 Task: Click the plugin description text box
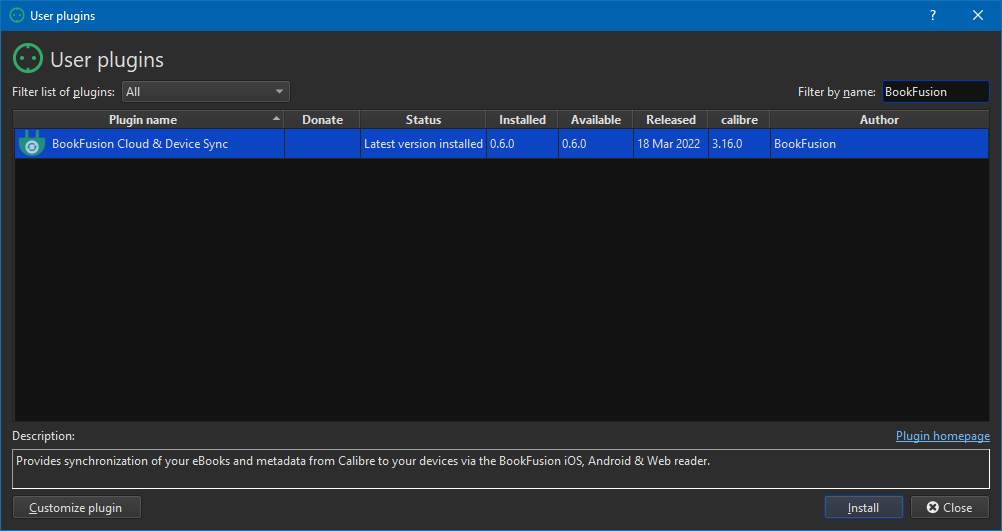click(x=501, y=468)
